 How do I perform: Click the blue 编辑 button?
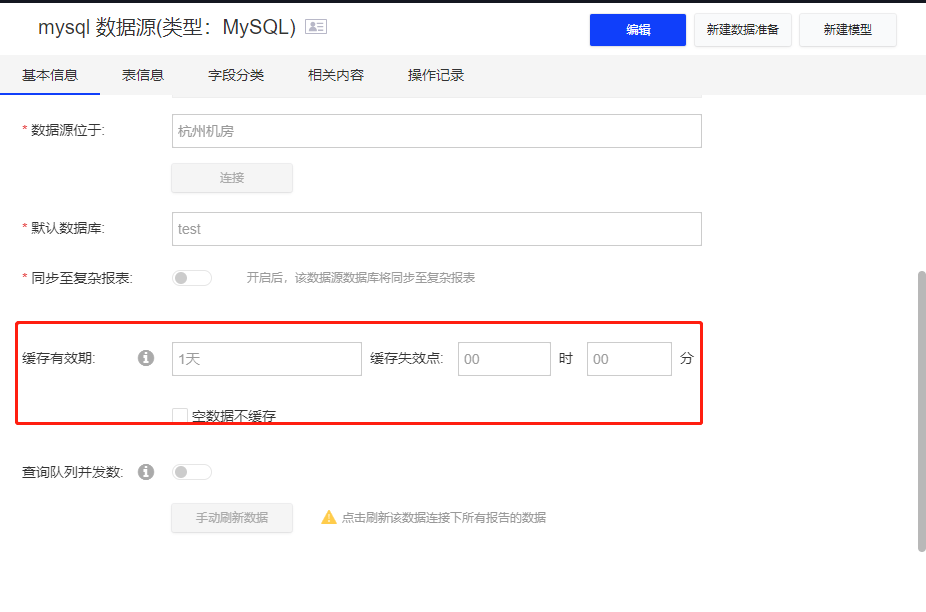(637, 29)
